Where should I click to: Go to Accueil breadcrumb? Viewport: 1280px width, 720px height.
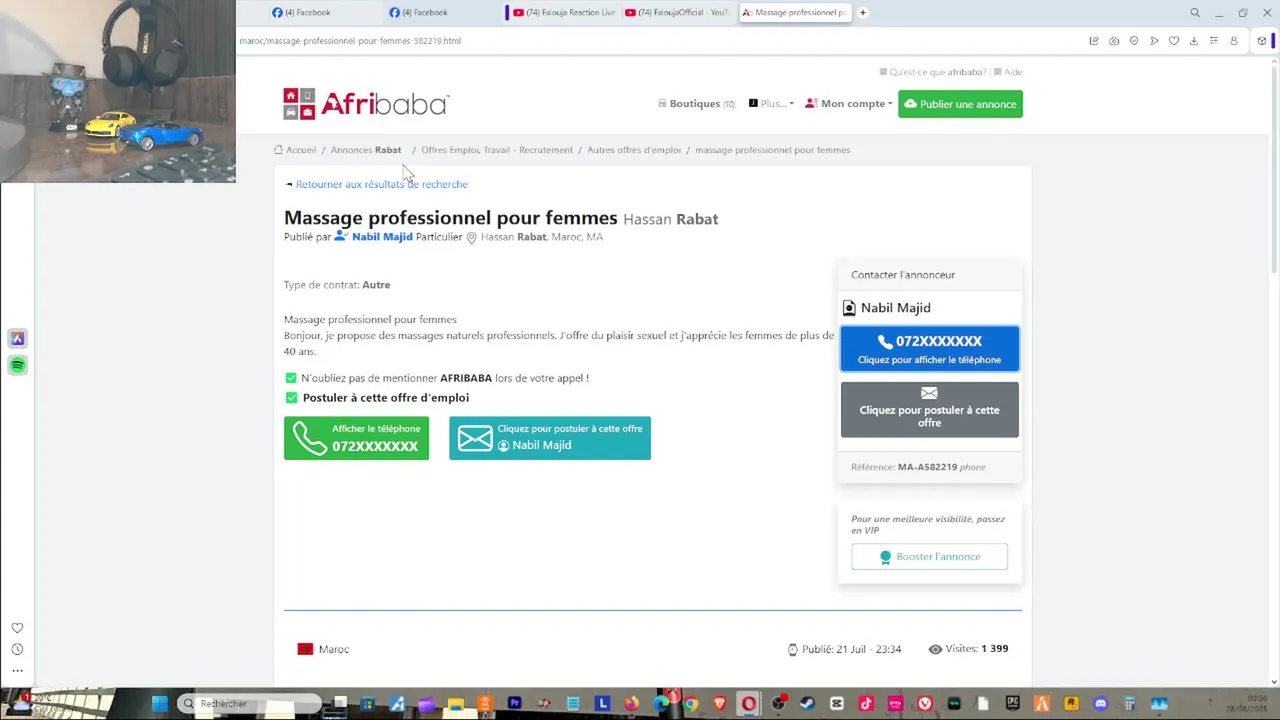[295, 150]
